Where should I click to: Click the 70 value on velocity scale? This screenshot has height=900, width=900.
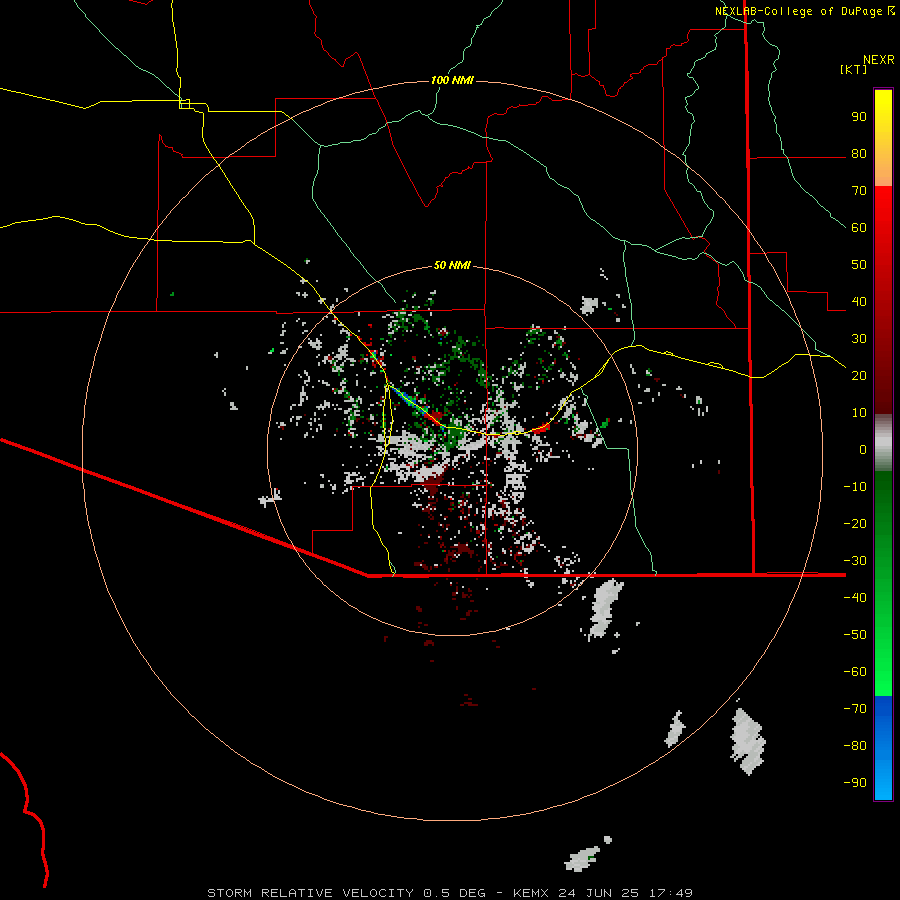859,191
